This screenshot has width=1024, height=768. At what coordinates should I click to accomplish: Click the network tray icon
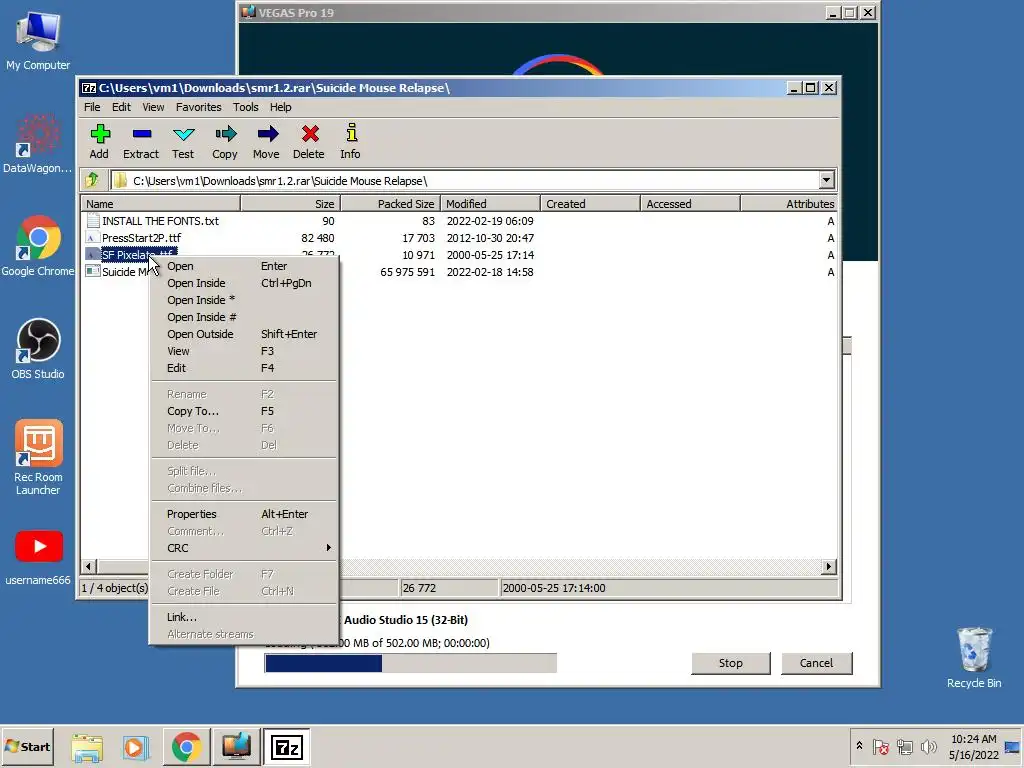pyautogui.click(x=904, y=746)
